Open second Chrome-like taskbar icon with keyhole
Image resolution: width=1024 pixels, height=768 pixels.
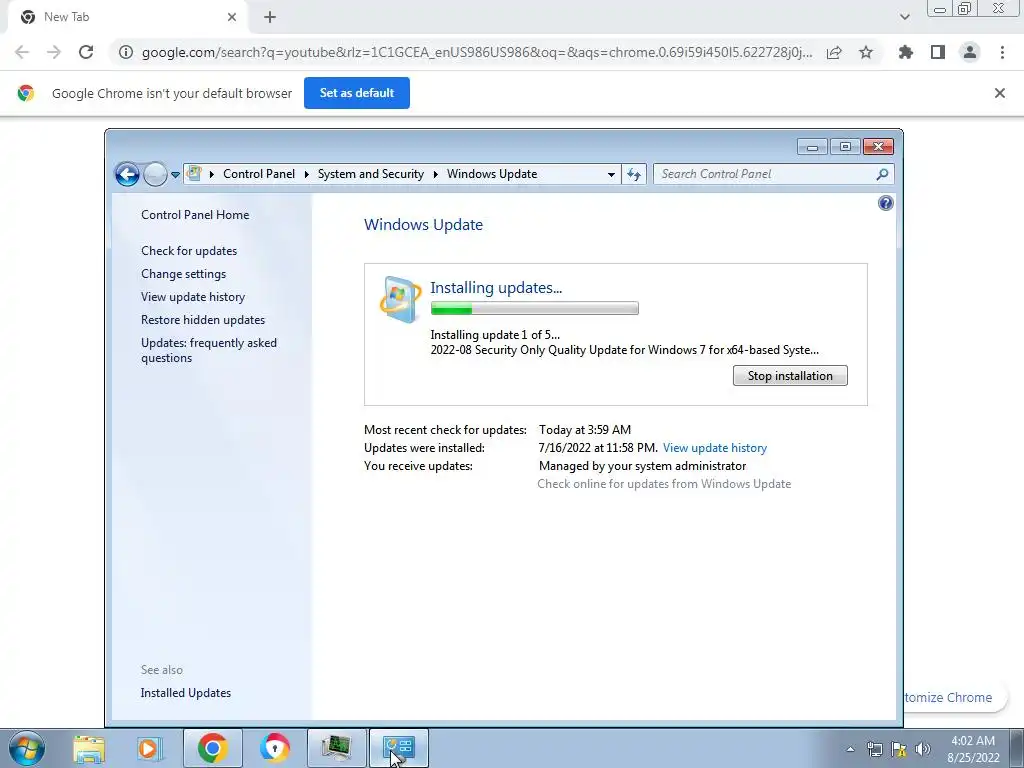click(274, 748)
